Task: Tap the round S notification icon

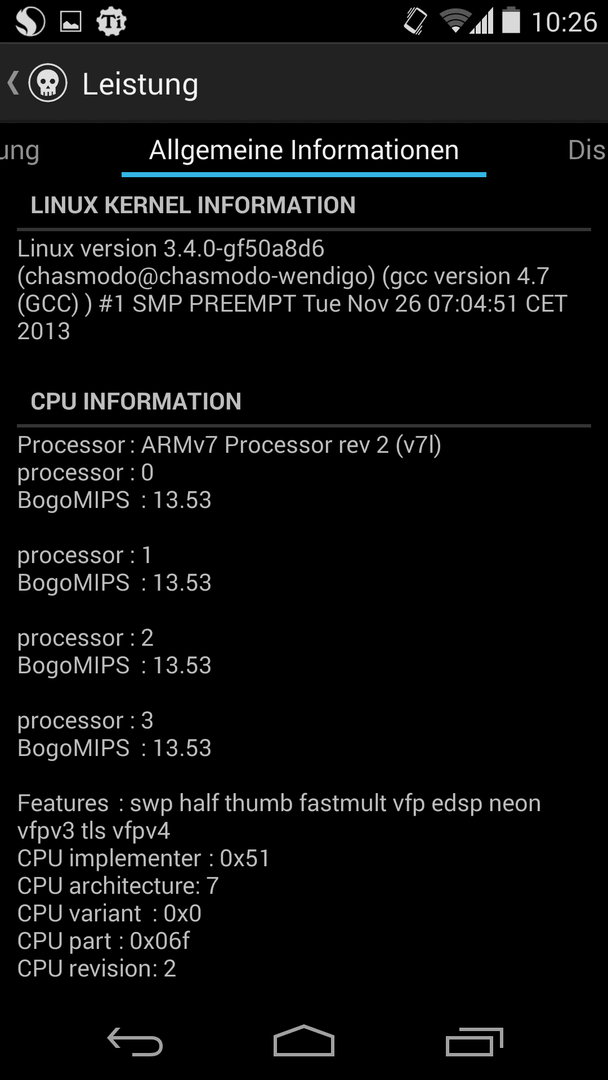Action: coord(29,22)
